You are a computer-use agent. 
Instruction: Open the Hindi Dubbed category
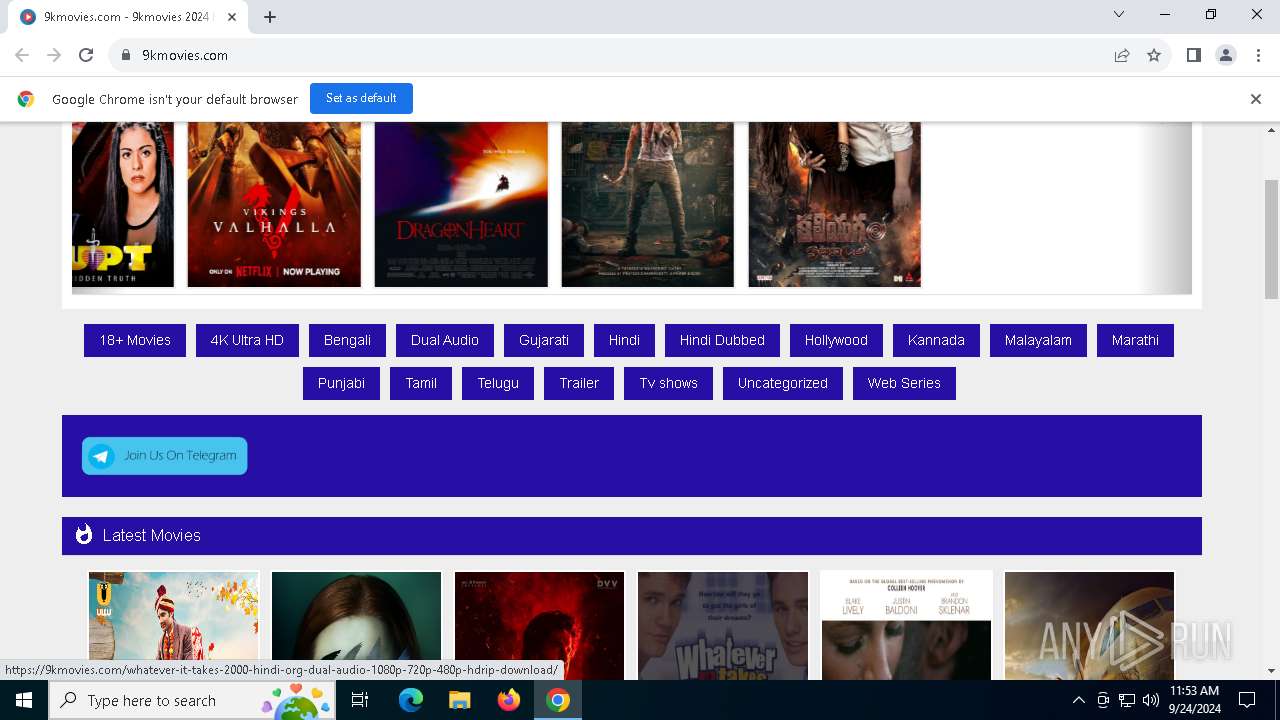pyautogui.click(x=722, y=340)
